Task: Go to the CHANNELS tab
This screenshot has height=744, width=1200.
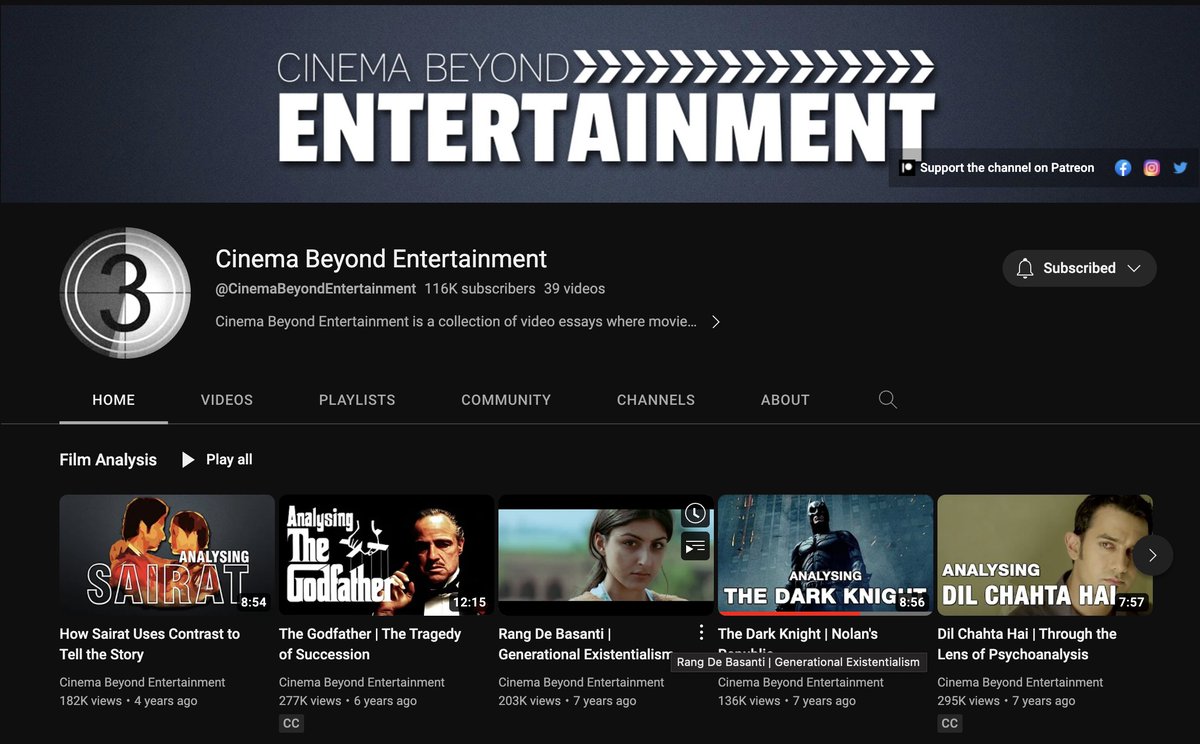Action: (x=656, y=399)
